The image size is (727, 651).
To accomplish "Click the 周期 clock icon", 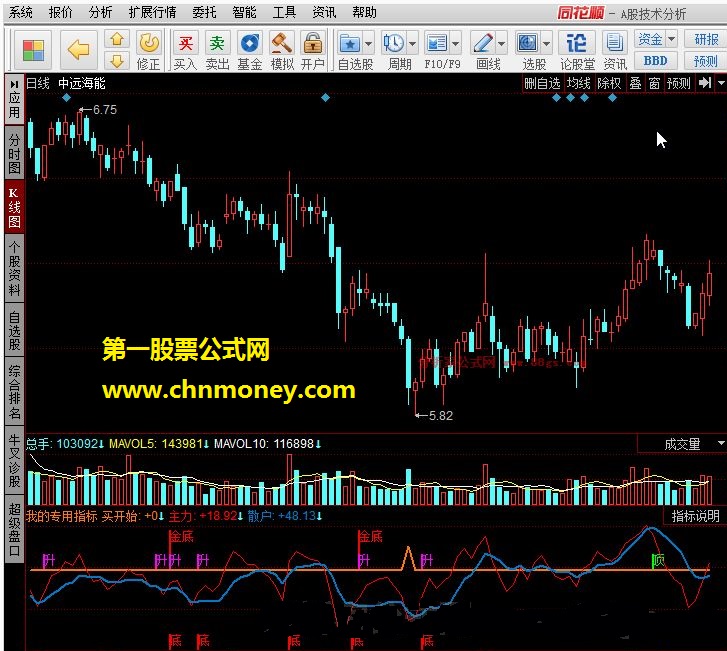I will [x=394, y=44].
